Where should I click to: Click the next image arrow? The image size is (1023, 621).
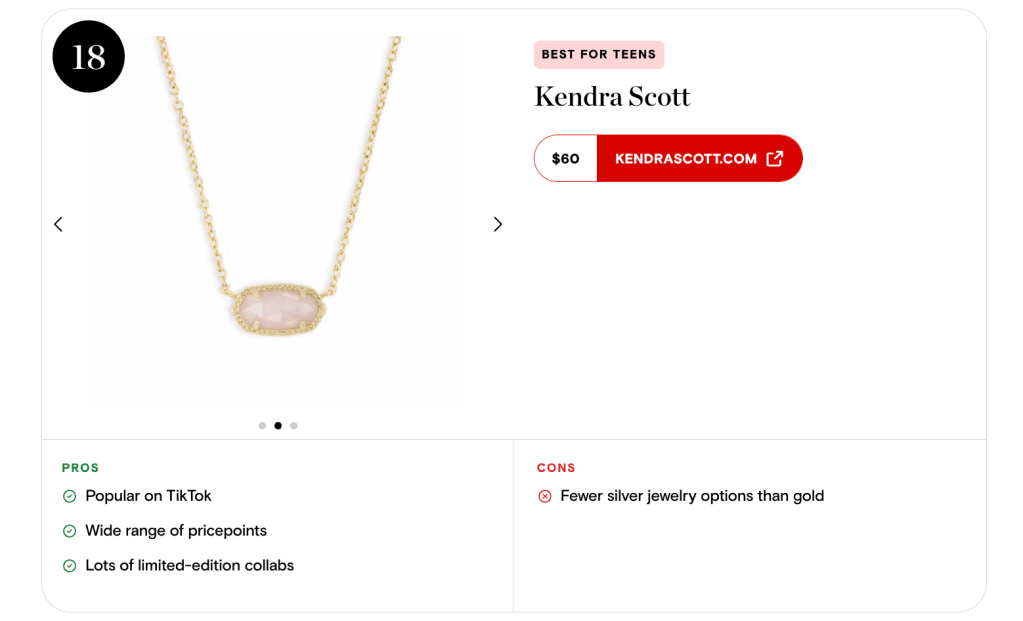498,224
